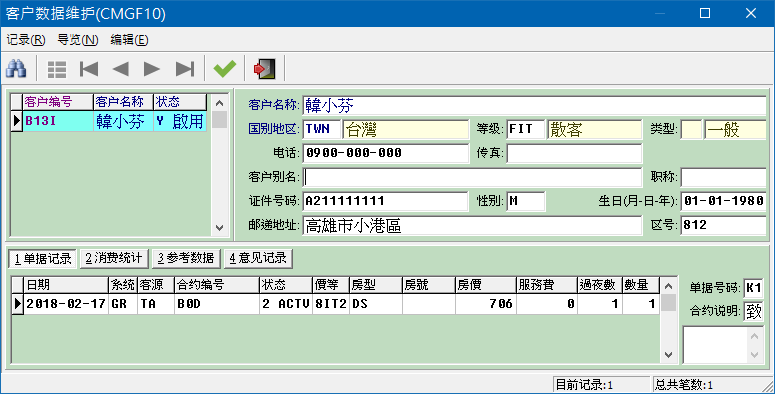Click the 服務費 column header
This screenshot has height=394, width=775.
pos(547,285)
